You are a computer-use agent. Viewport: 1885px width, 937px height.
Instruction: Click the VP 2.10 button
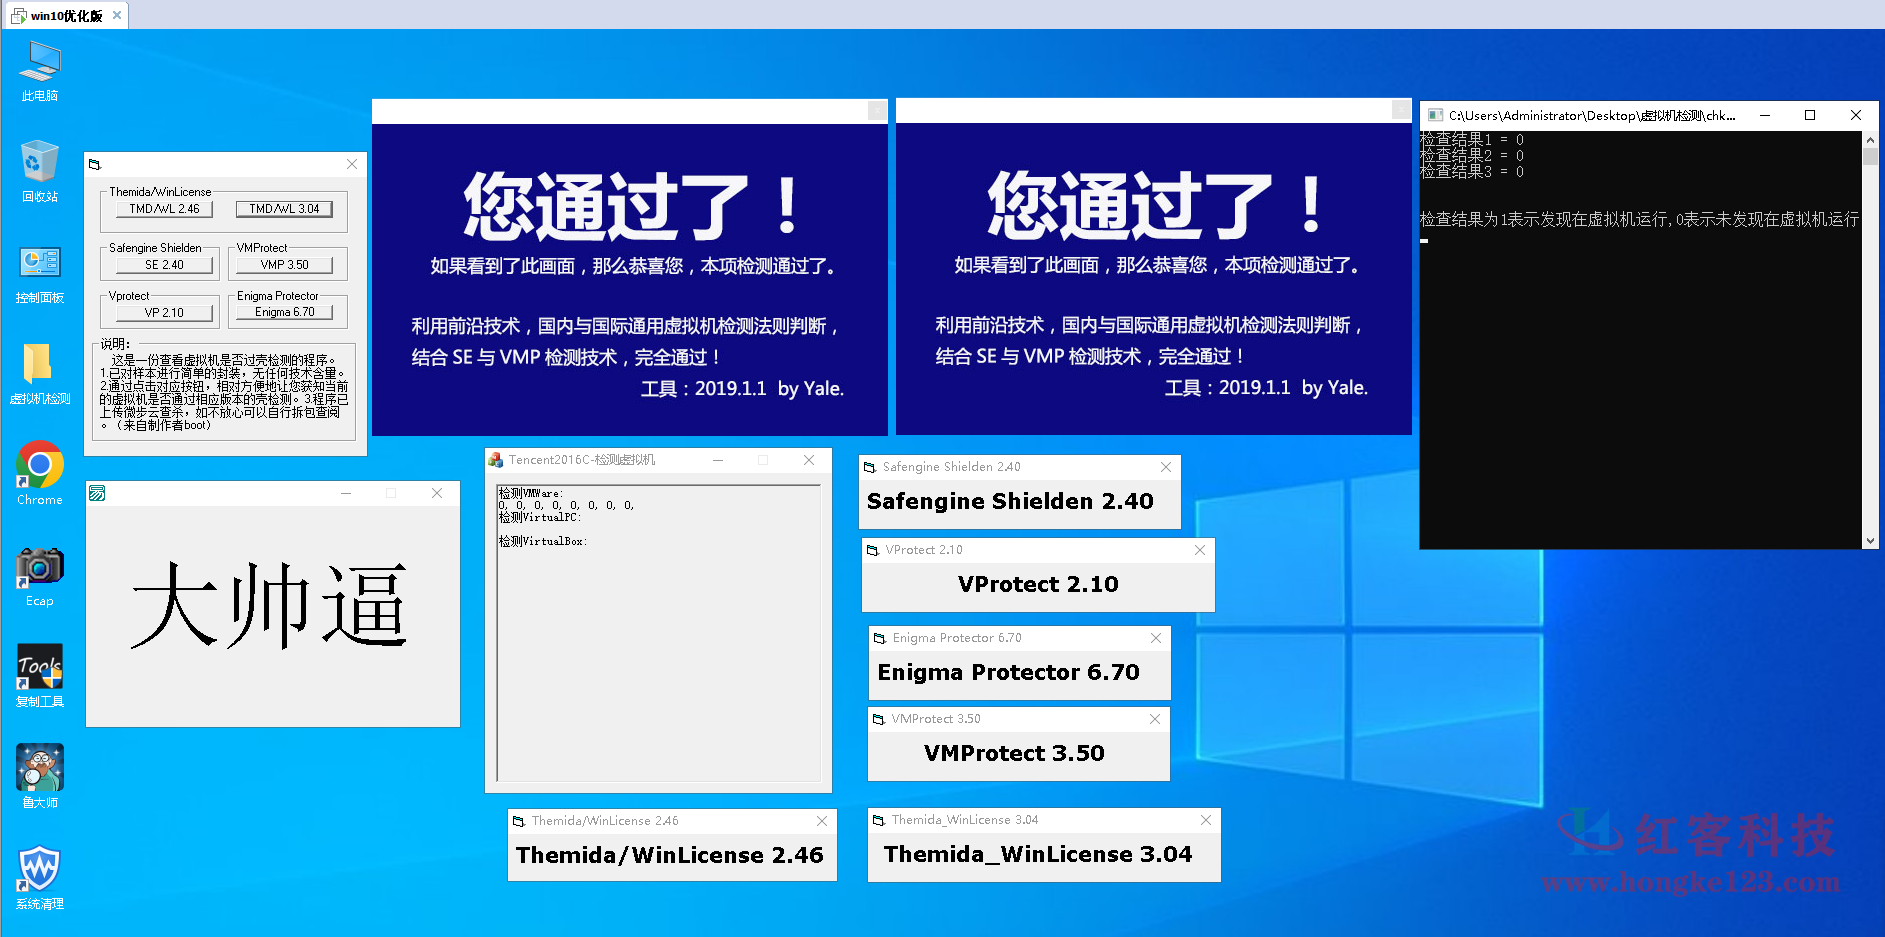(164, 313)
